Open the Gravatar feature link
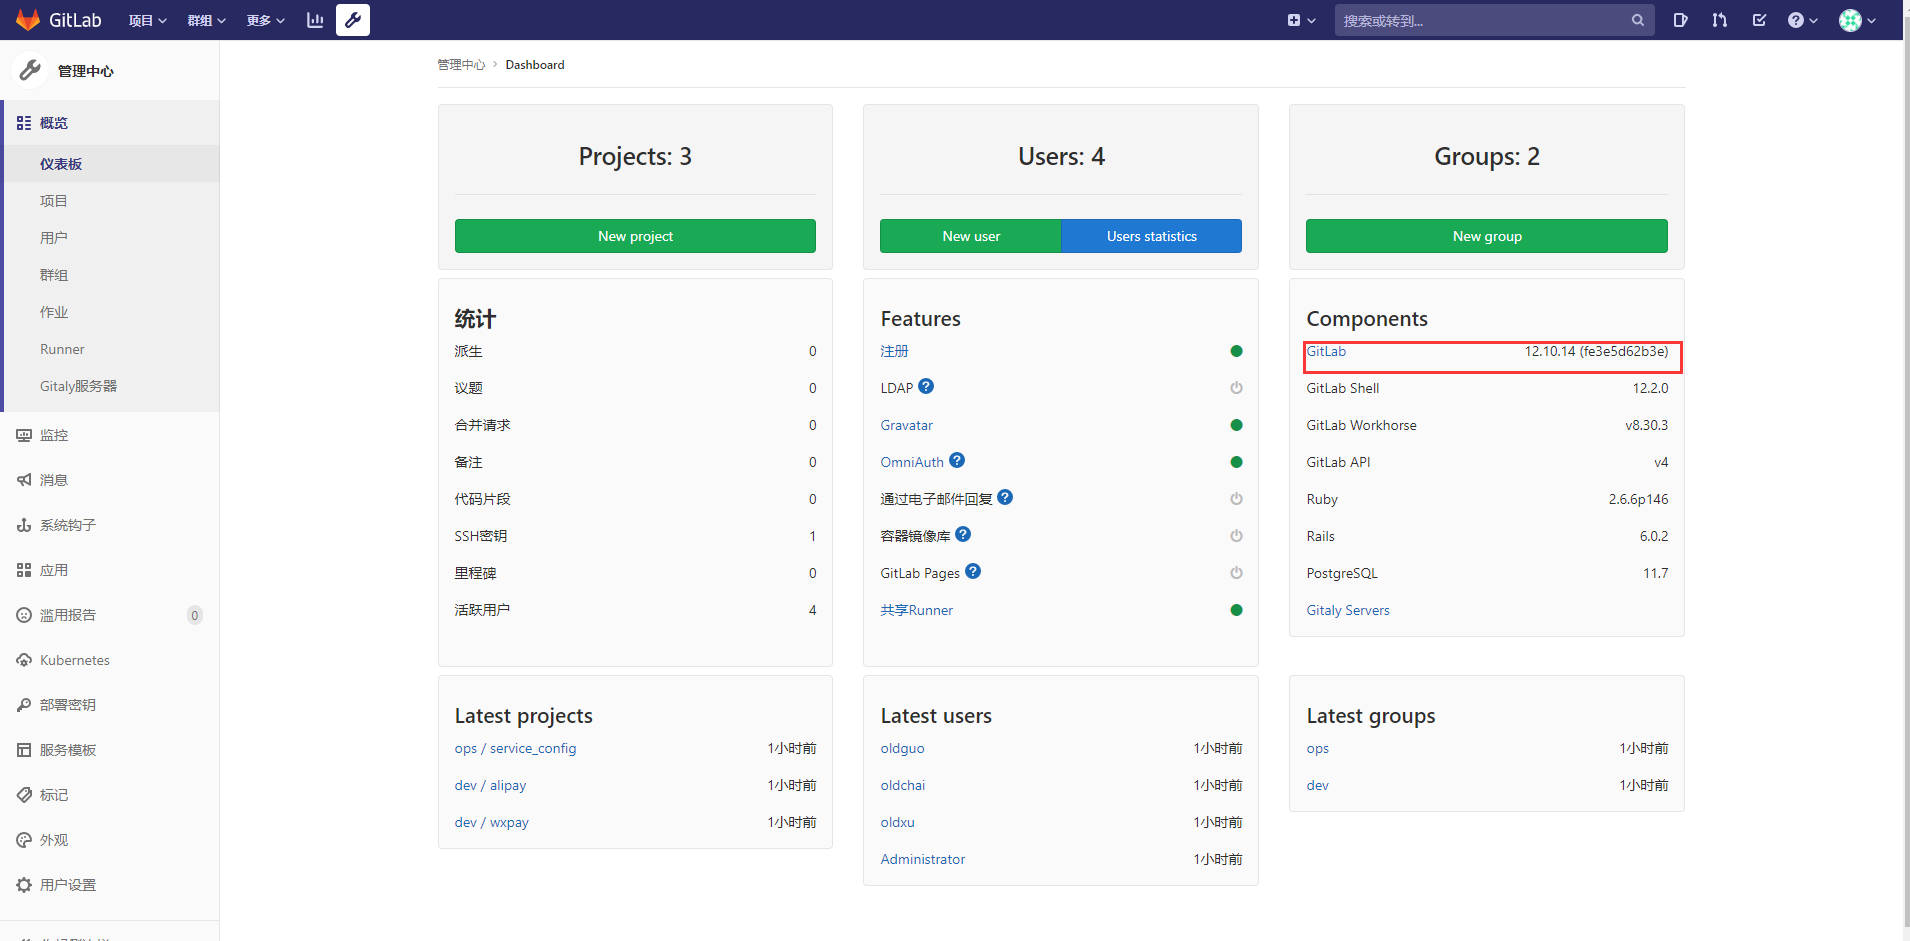 [x=906, y=425]
